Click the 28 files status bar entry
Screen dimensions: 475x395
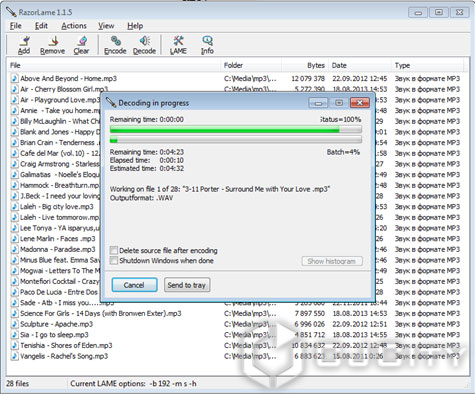[x=18, y=384]
